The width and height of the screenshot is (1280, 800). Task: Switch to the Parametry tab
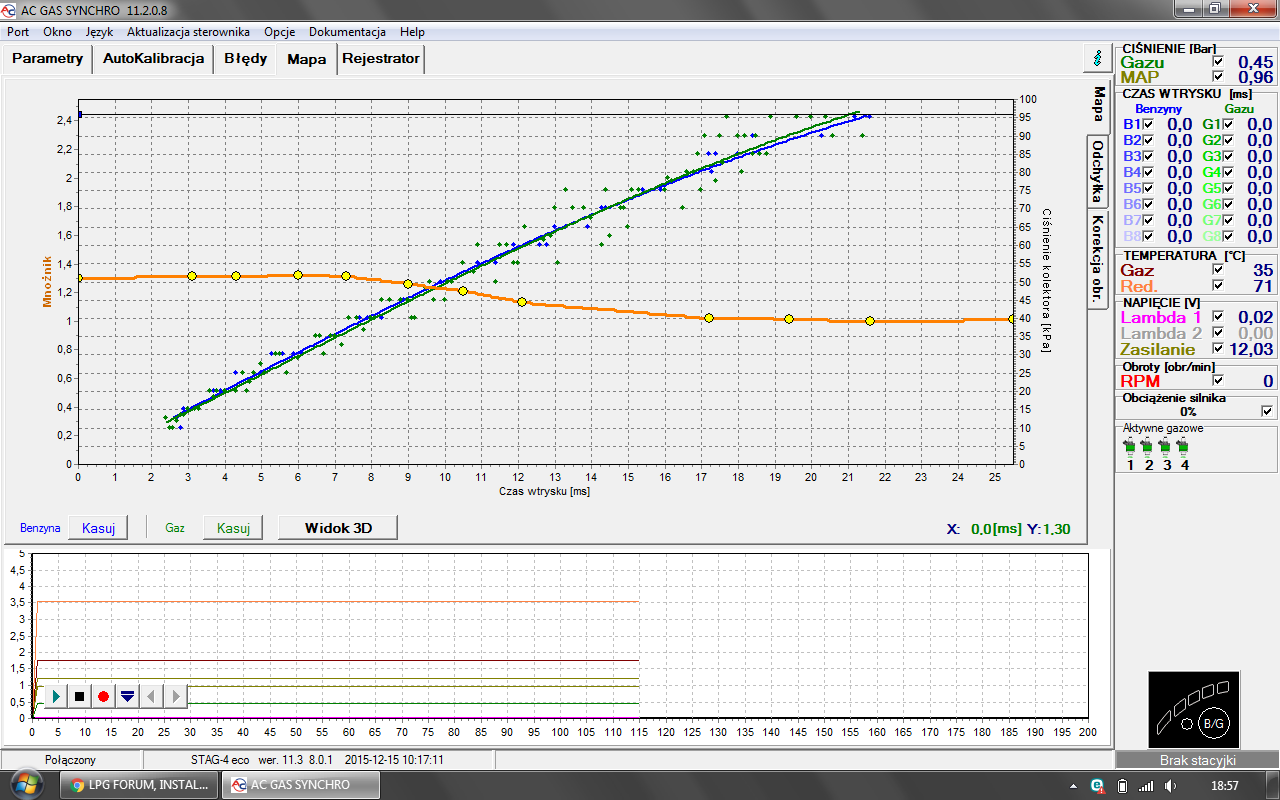48,58
